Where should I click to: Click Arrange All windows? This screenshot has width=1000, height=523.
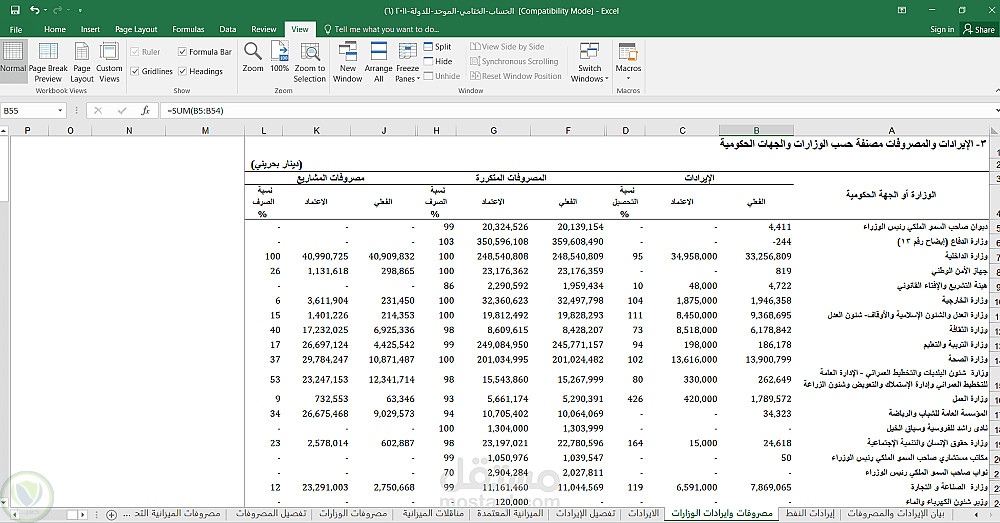pos(378,61)
